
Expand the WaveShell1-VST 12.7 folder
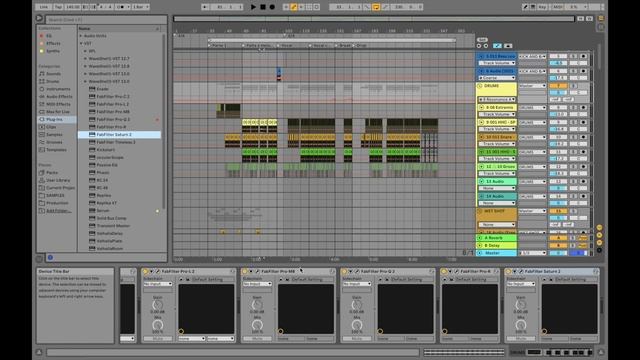click(85, 59)
